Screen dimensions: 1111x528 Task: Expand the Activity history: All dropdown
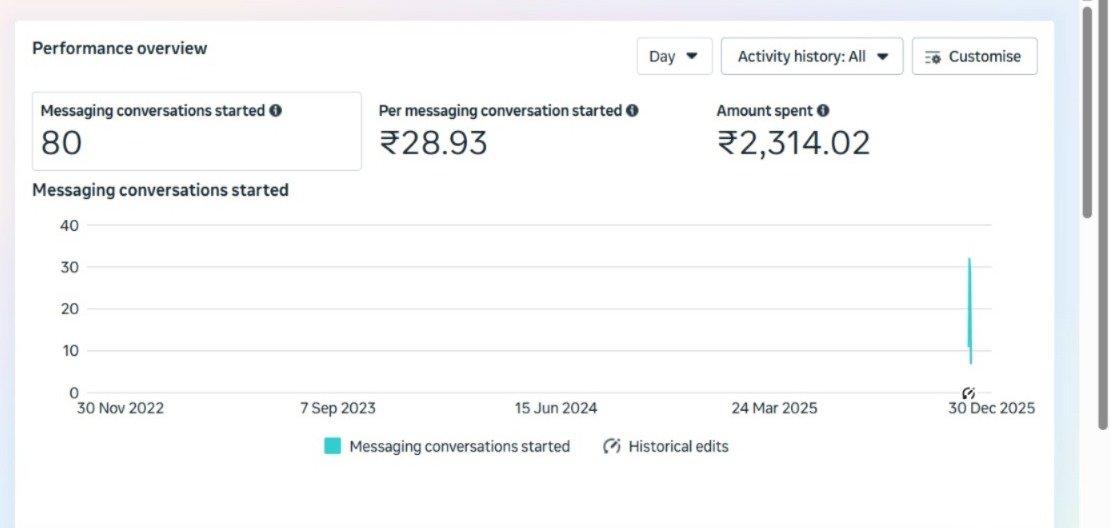point(811,57)
